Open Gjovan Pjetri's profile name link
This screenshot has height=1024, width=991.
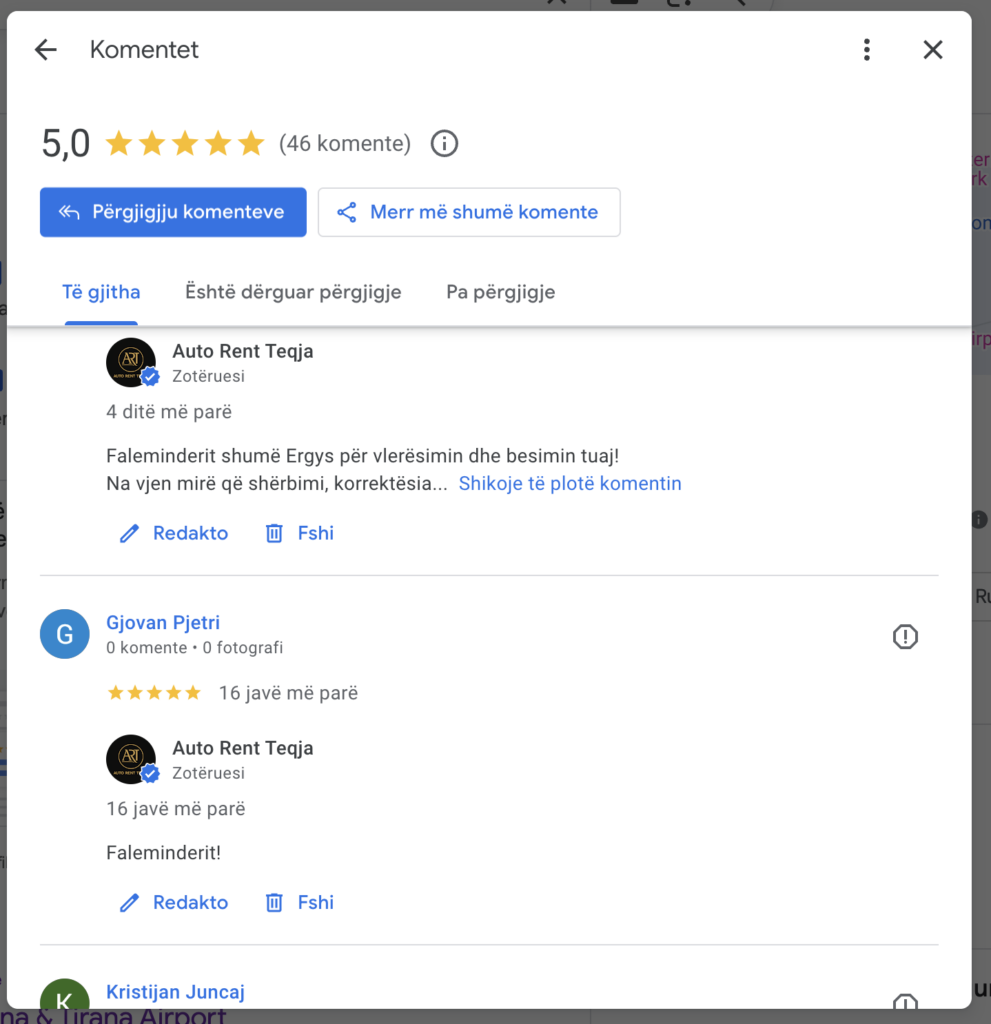pos(163,623)
